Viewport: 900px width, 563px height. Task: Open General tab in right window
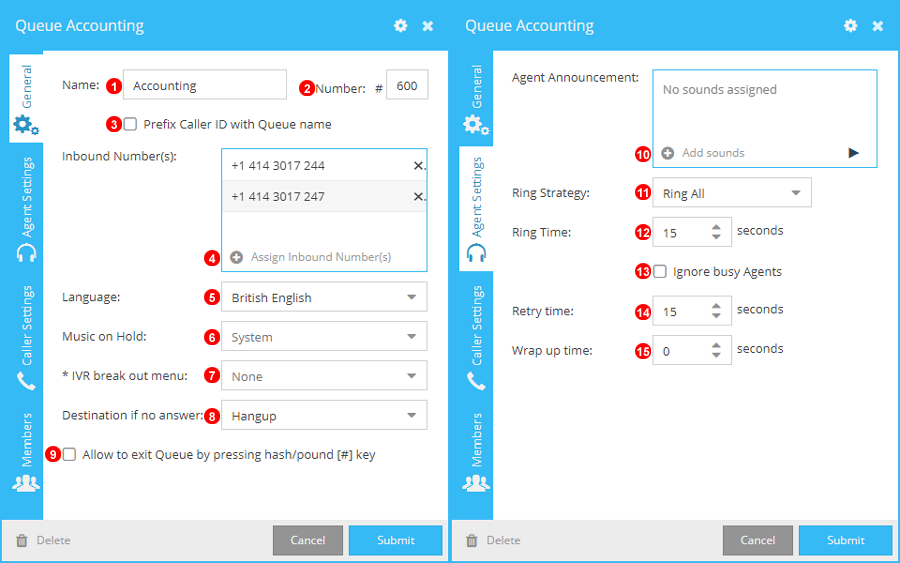coord(476,99)
